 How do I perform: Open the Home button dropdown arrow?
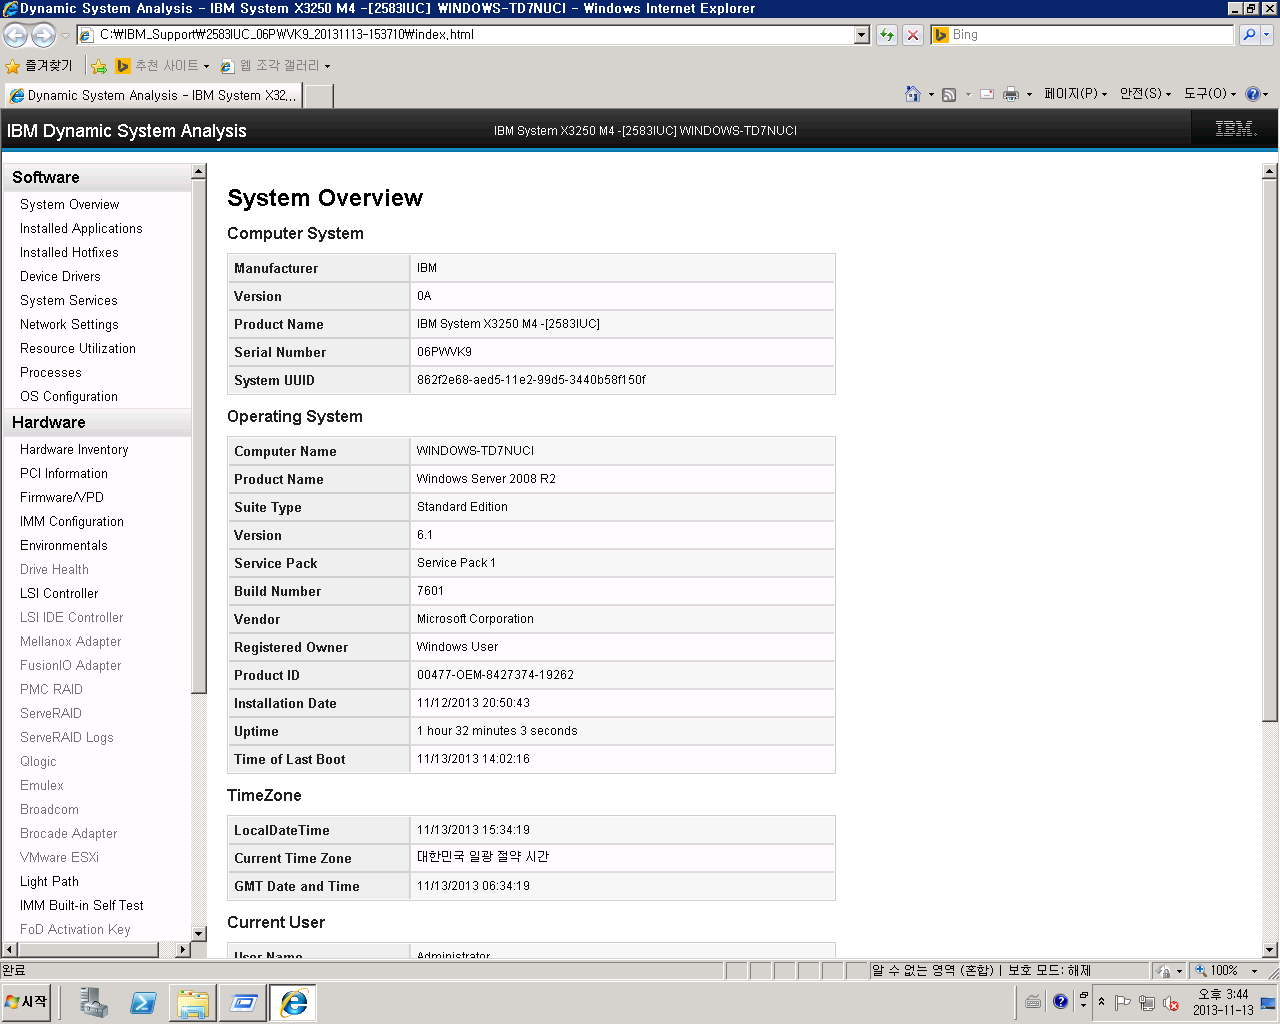[x=931, y=94]
